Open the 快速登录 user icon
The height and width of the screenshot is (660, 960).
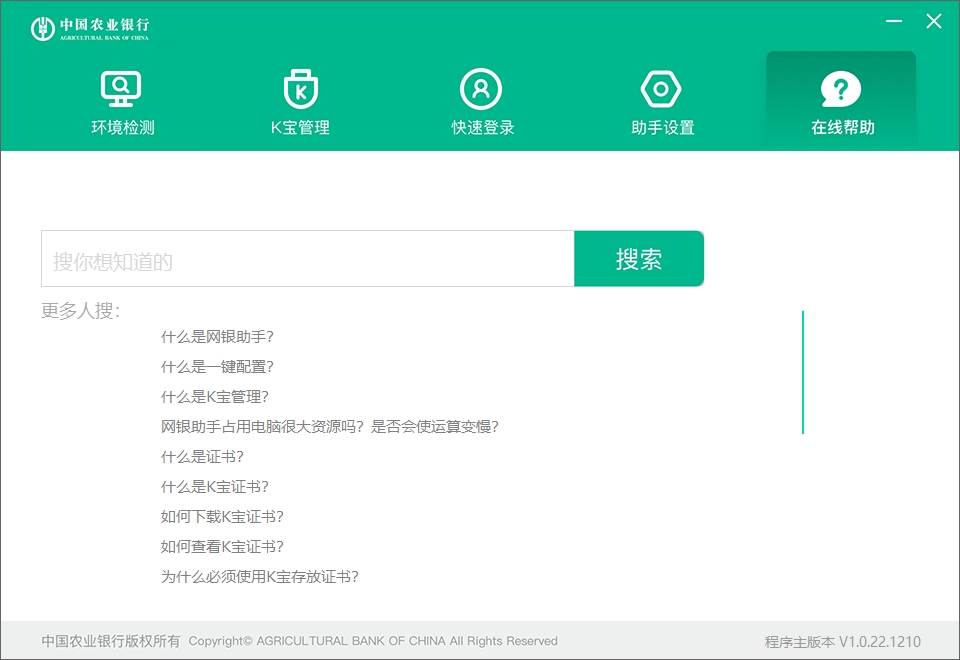pyautogui.click(x=481, y=89)
